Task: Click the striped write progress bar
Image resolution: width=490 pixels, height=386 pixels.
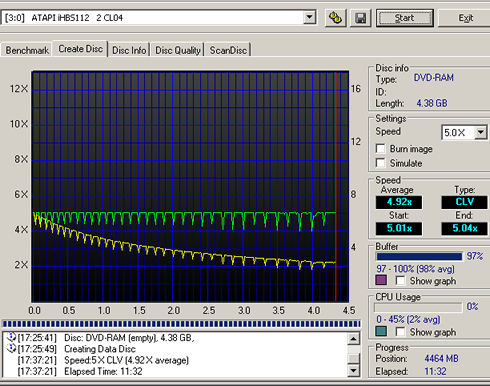Action: point(182,324)
